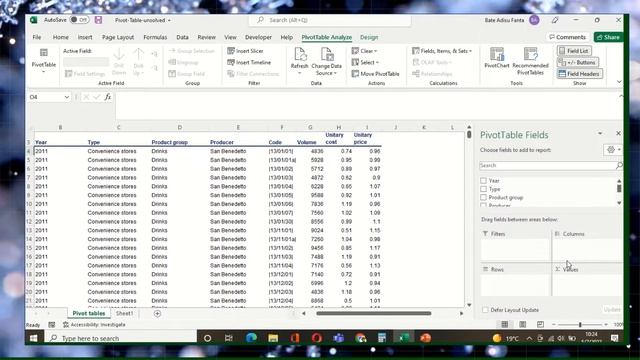Open the Windows Start menu
The width and height of the screenshot is (640, 360).
tap(34, 338)
